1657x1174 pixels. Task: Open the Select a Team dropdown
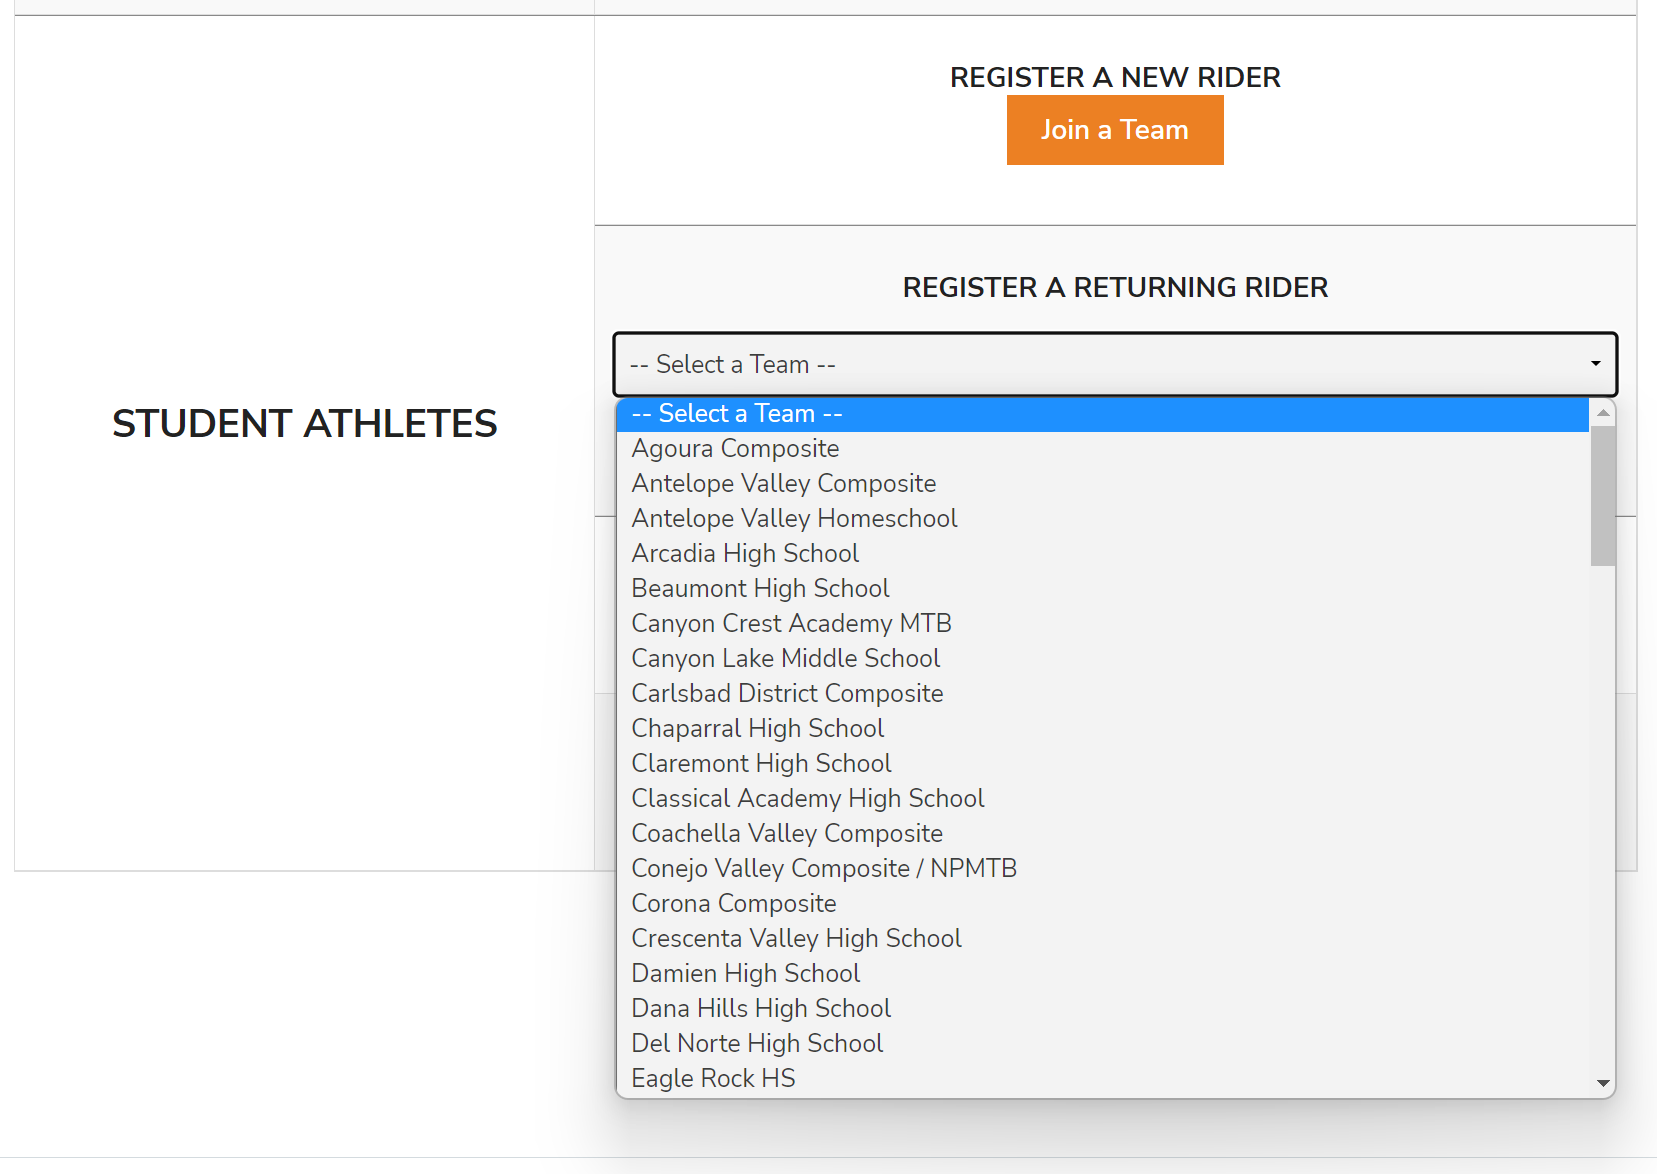1114,364
